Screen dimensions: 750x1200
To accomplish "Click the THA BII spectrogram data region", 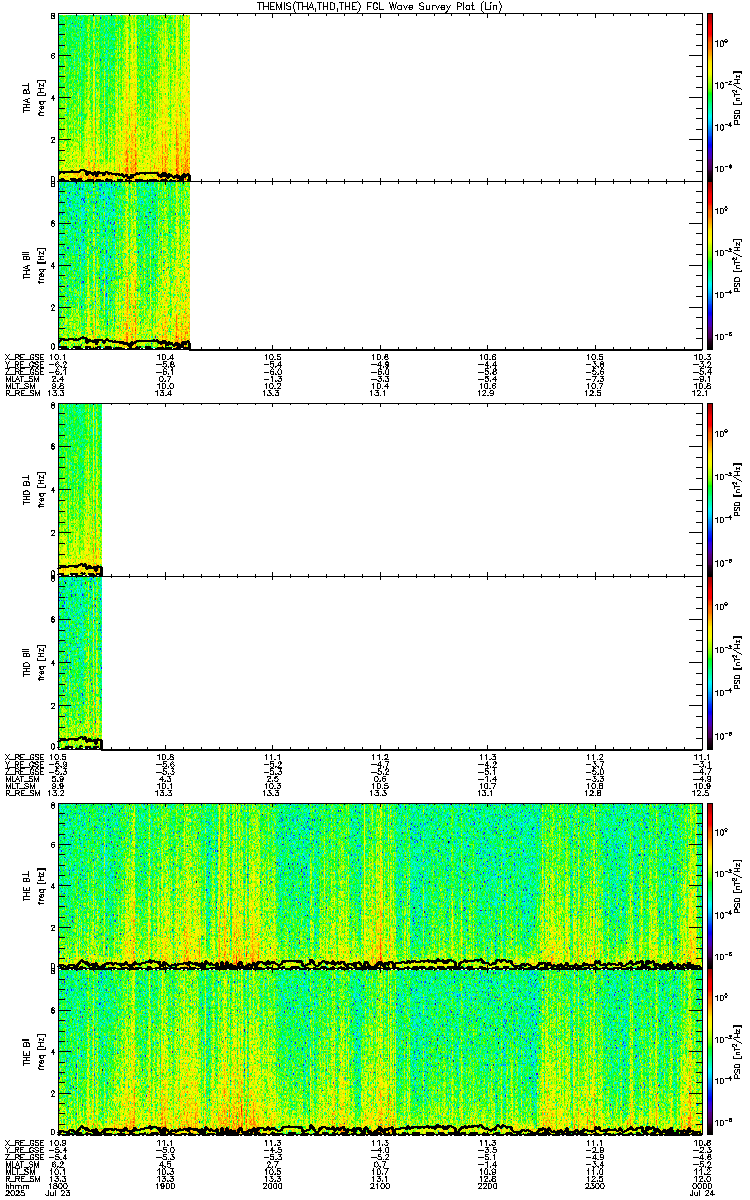I will coord(124,265).
